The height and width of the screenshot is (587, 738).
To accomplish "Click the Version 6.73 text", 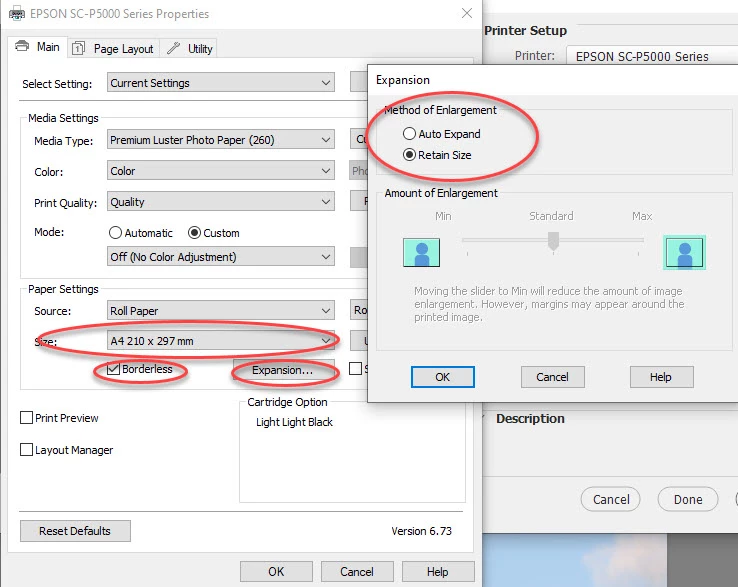I will pyautogui.click(x=421, y=531).
